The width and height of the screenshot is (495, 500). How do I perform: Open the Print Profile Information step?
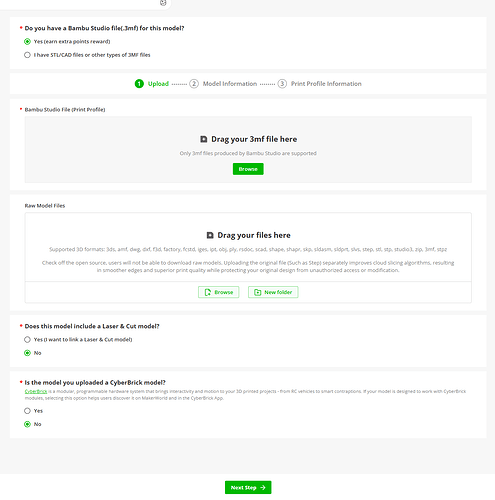[x=326, y=84]
